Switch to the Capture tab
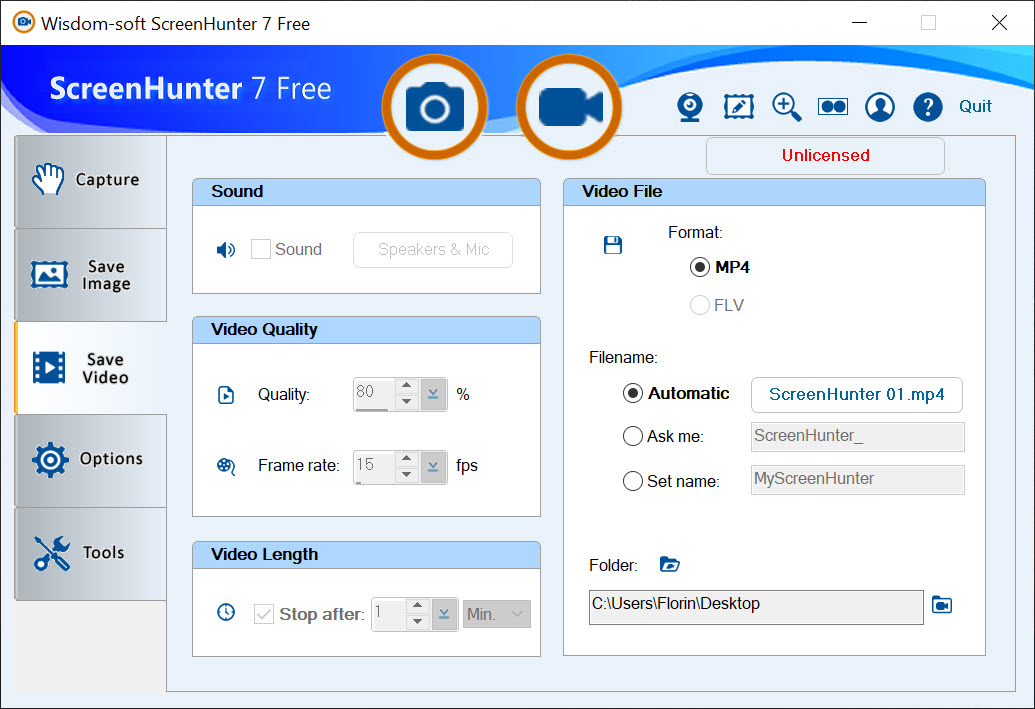Image resolution: width=1035 pixels, height=709 pixels. click(91, 181)
